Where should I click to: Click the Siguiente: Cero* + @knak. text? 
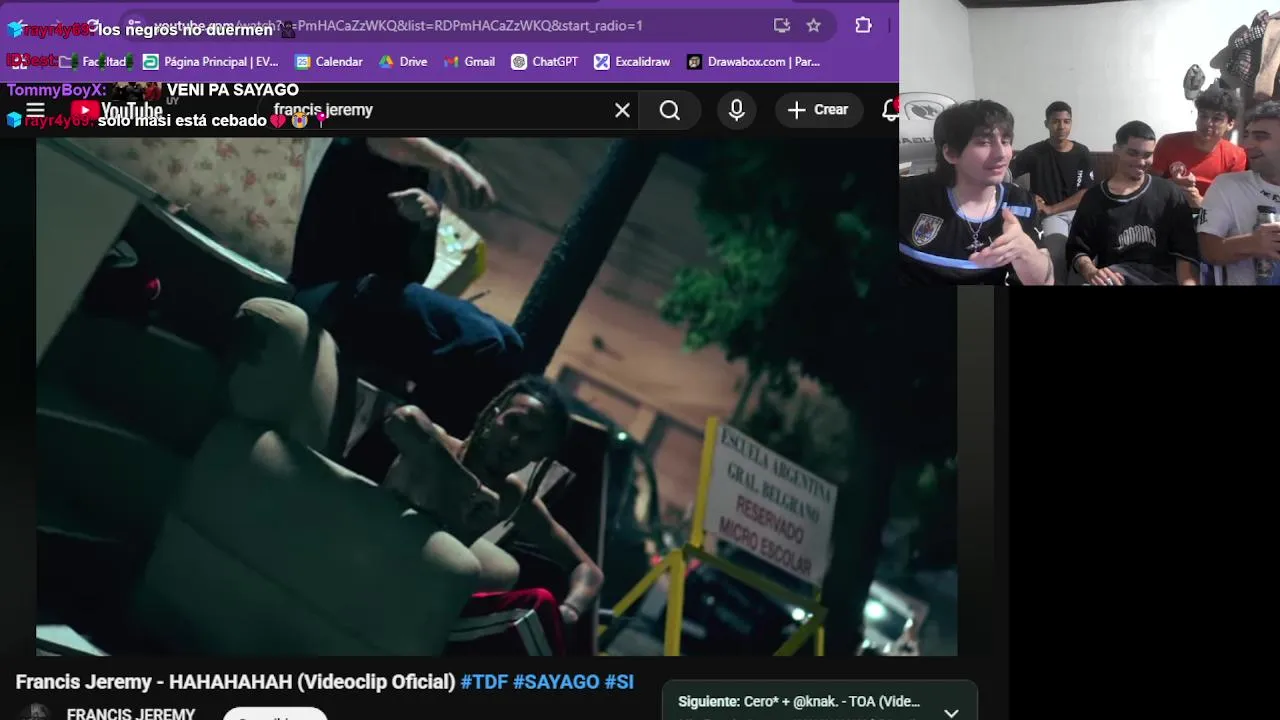point(799,702)
